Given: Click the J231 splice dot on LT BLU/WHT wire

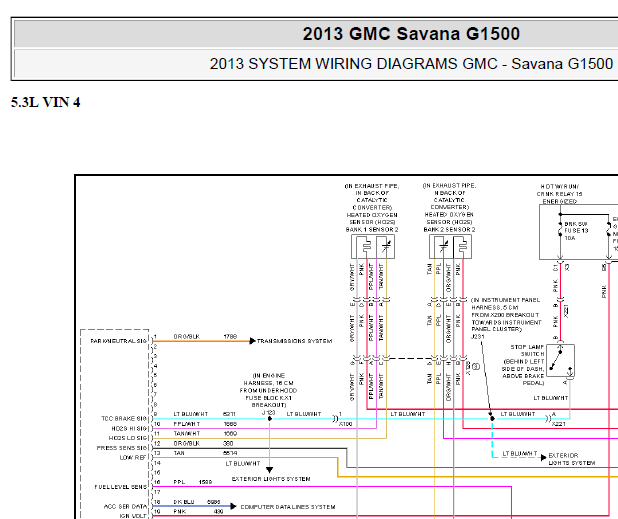Looking at the screenshot, I should 491,419.
